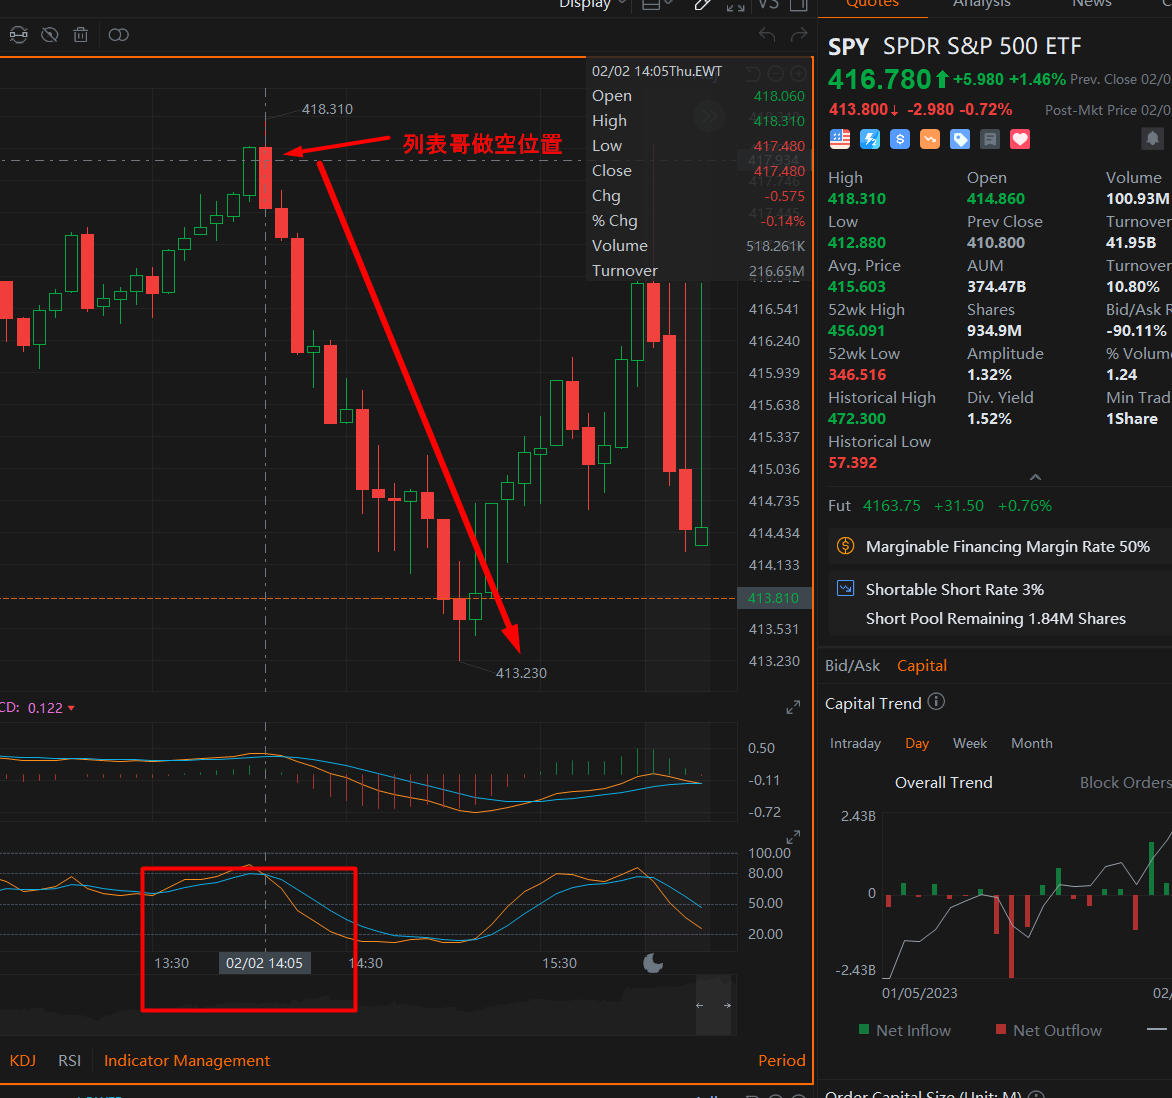Screen dimensions: 1172x1098
Task: Click the bell price alert icon
Action: [1153, 138]
